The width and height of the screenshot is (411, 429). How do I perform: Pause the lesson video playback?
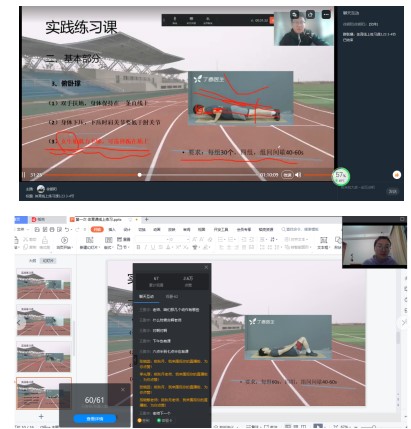24,175
